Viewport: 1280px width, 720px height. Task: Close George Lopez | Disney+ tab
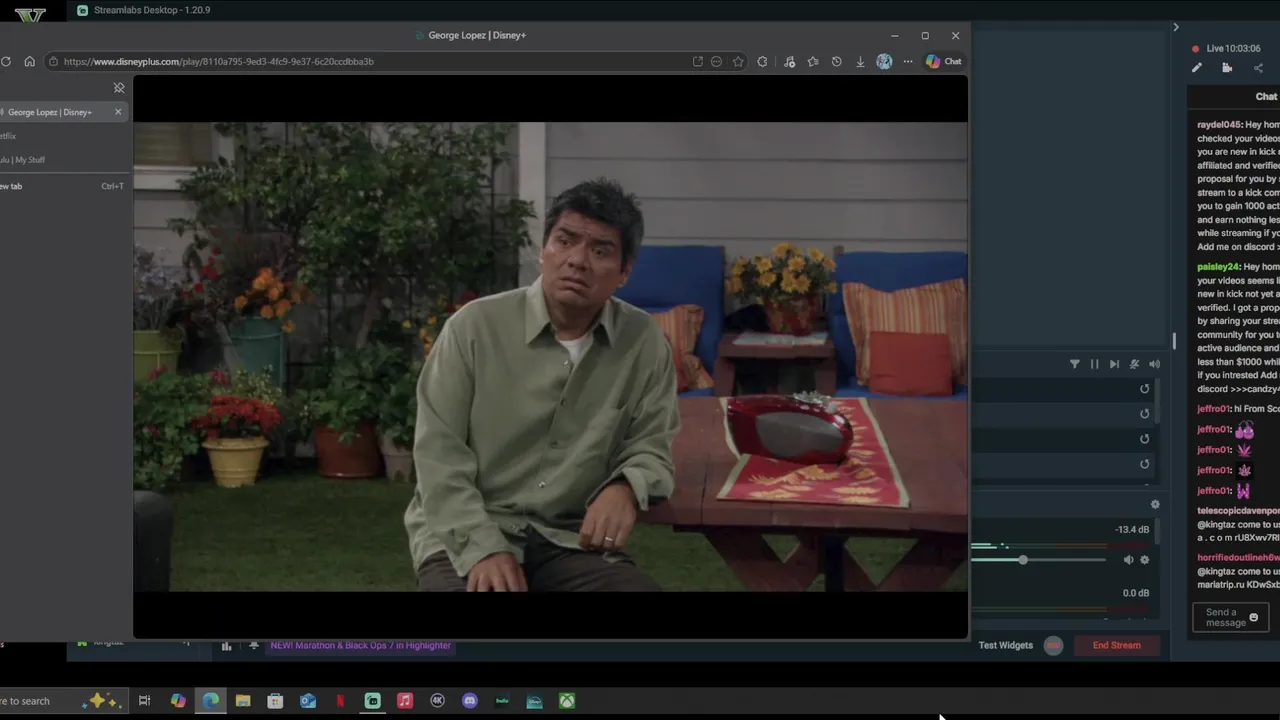tap(118, 112)
